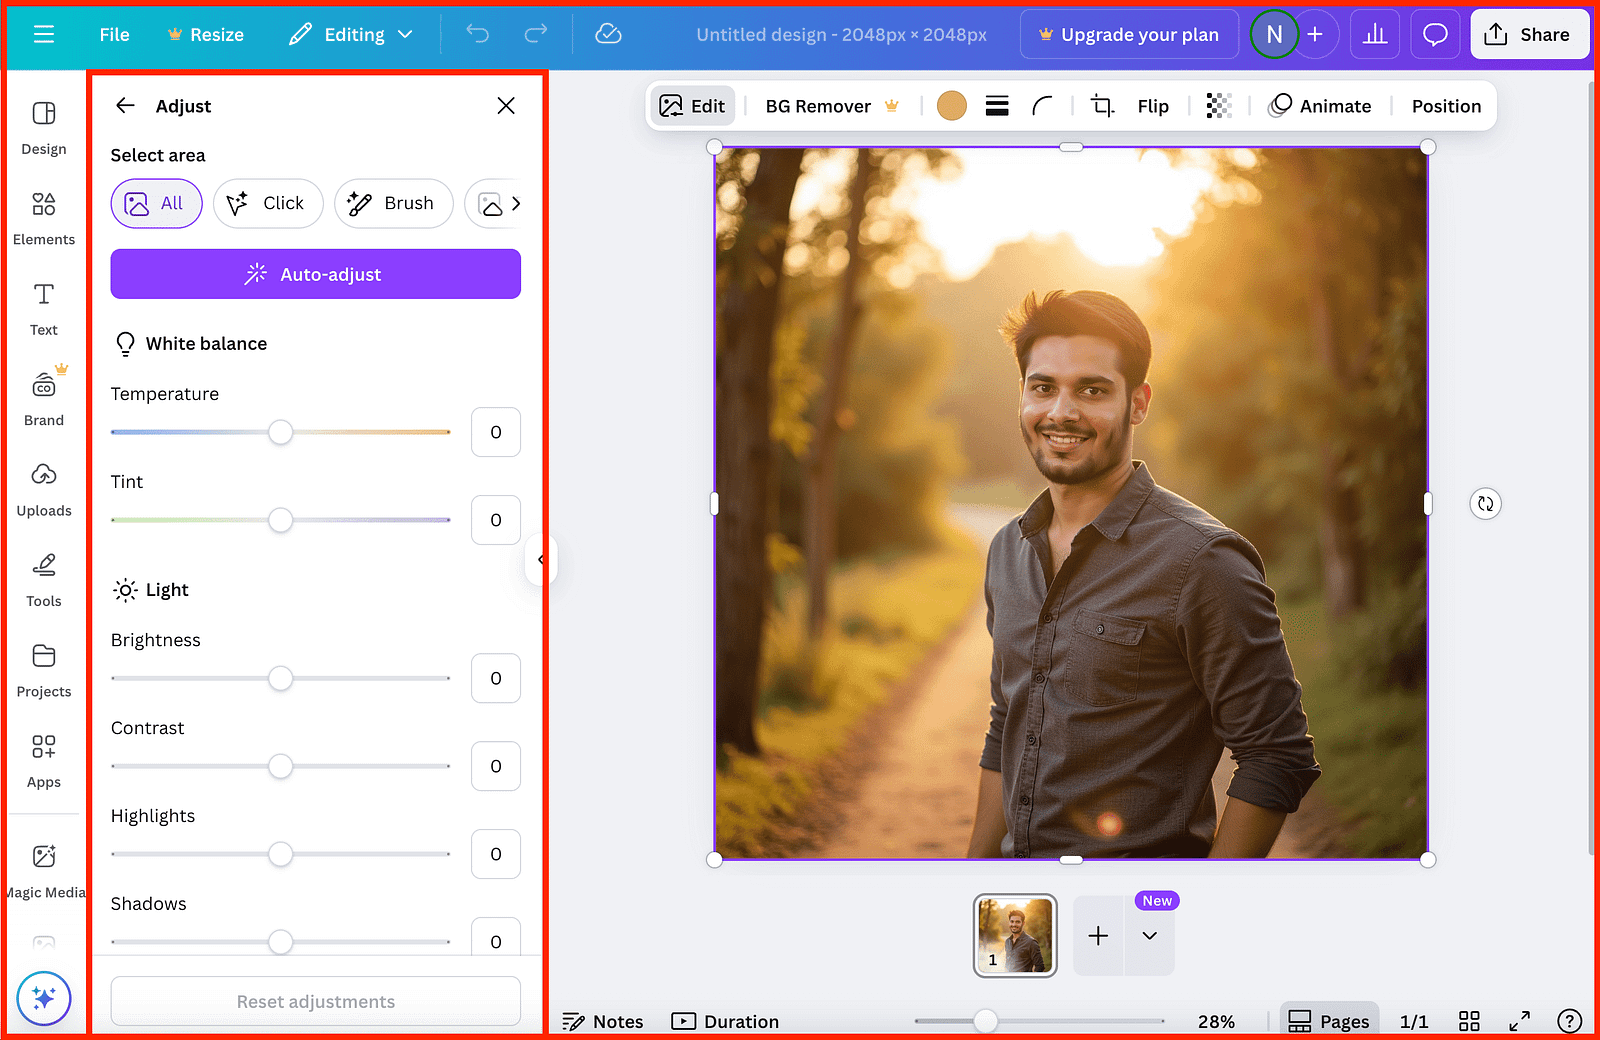
Task: Enable Brush selection mode
Action: tap(393, 203)
